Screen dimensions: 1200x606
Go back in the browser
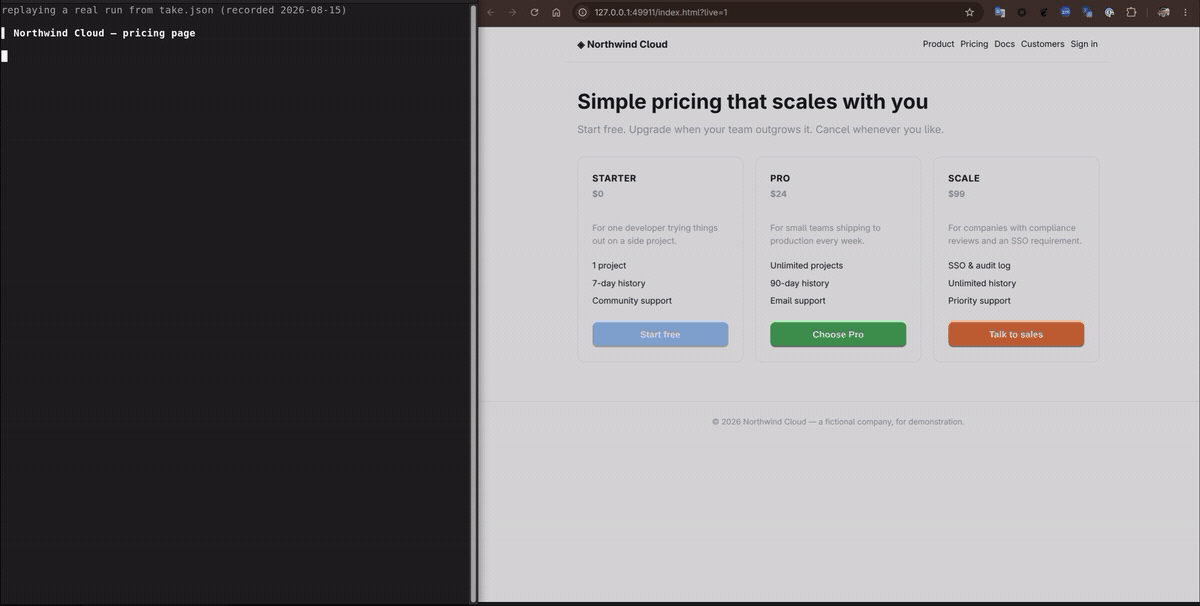(x=491, y=12)
